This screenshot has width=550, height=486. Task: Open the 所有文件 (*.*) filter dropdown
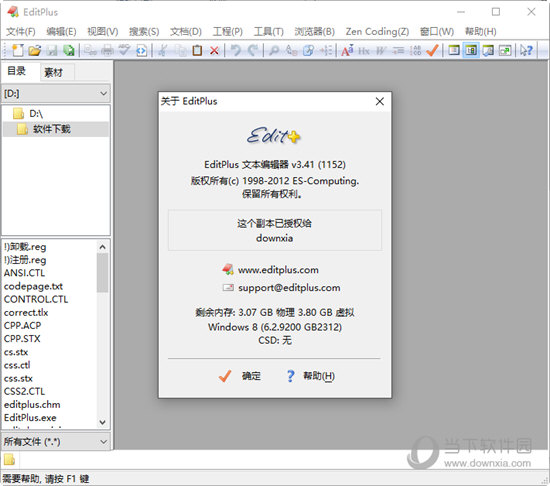56,441
